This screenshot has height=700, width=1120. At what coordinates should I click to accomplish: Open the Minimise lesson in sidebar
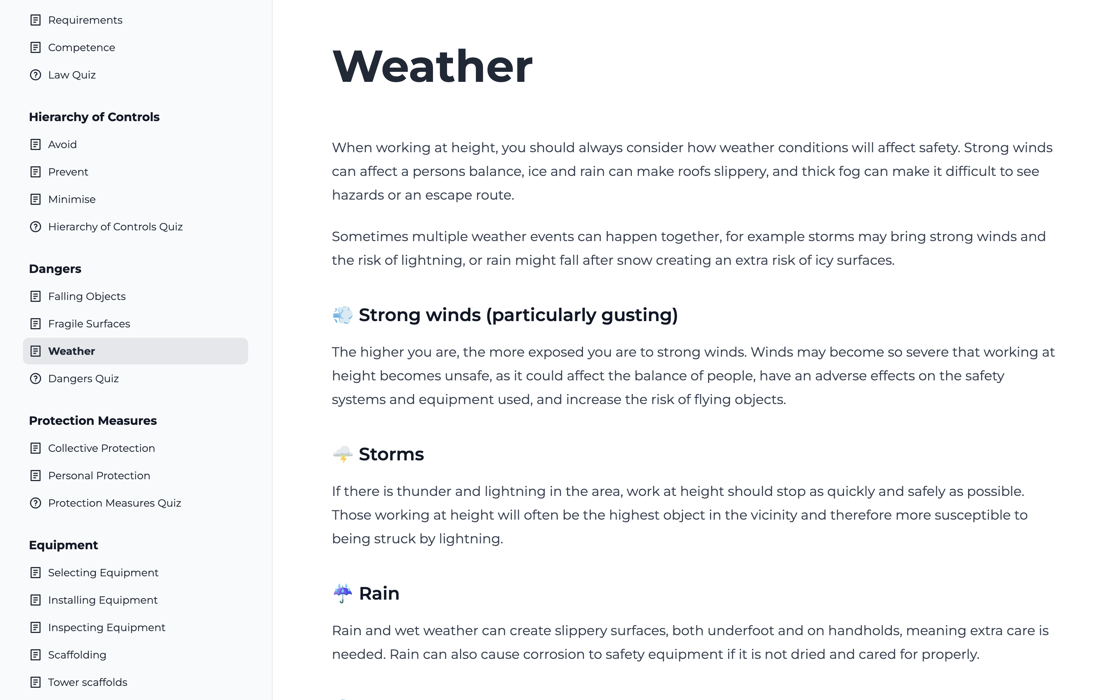[x=72, y=200]
